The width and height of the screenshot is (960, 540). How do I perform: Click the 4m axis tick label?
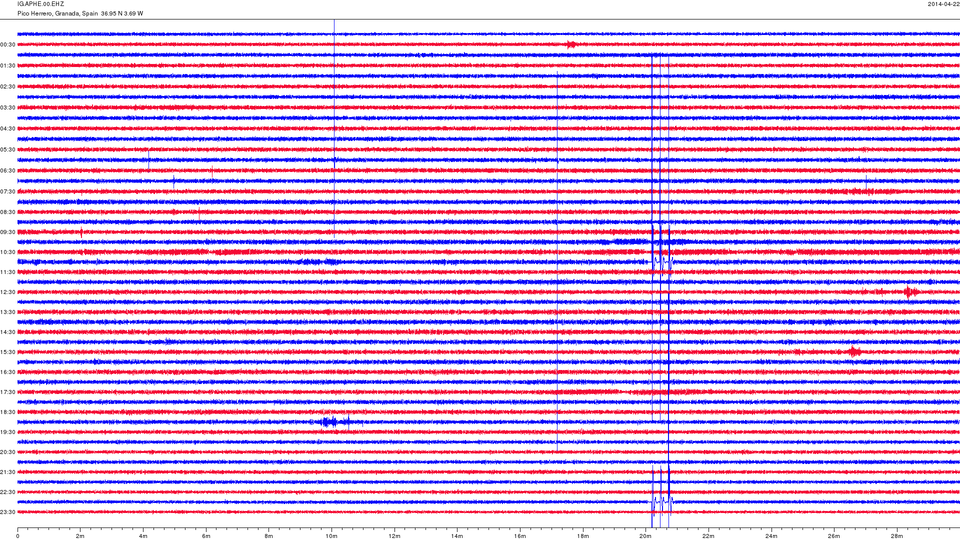tap(143, 536)
